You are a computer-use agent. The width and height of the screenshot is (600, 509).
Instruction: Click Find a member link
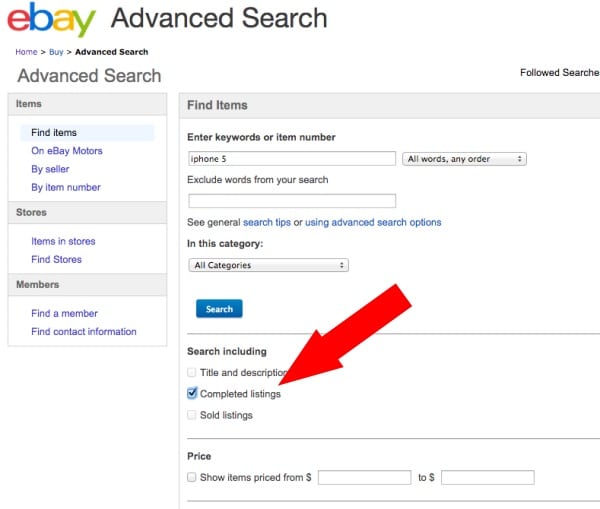(64, 313)
